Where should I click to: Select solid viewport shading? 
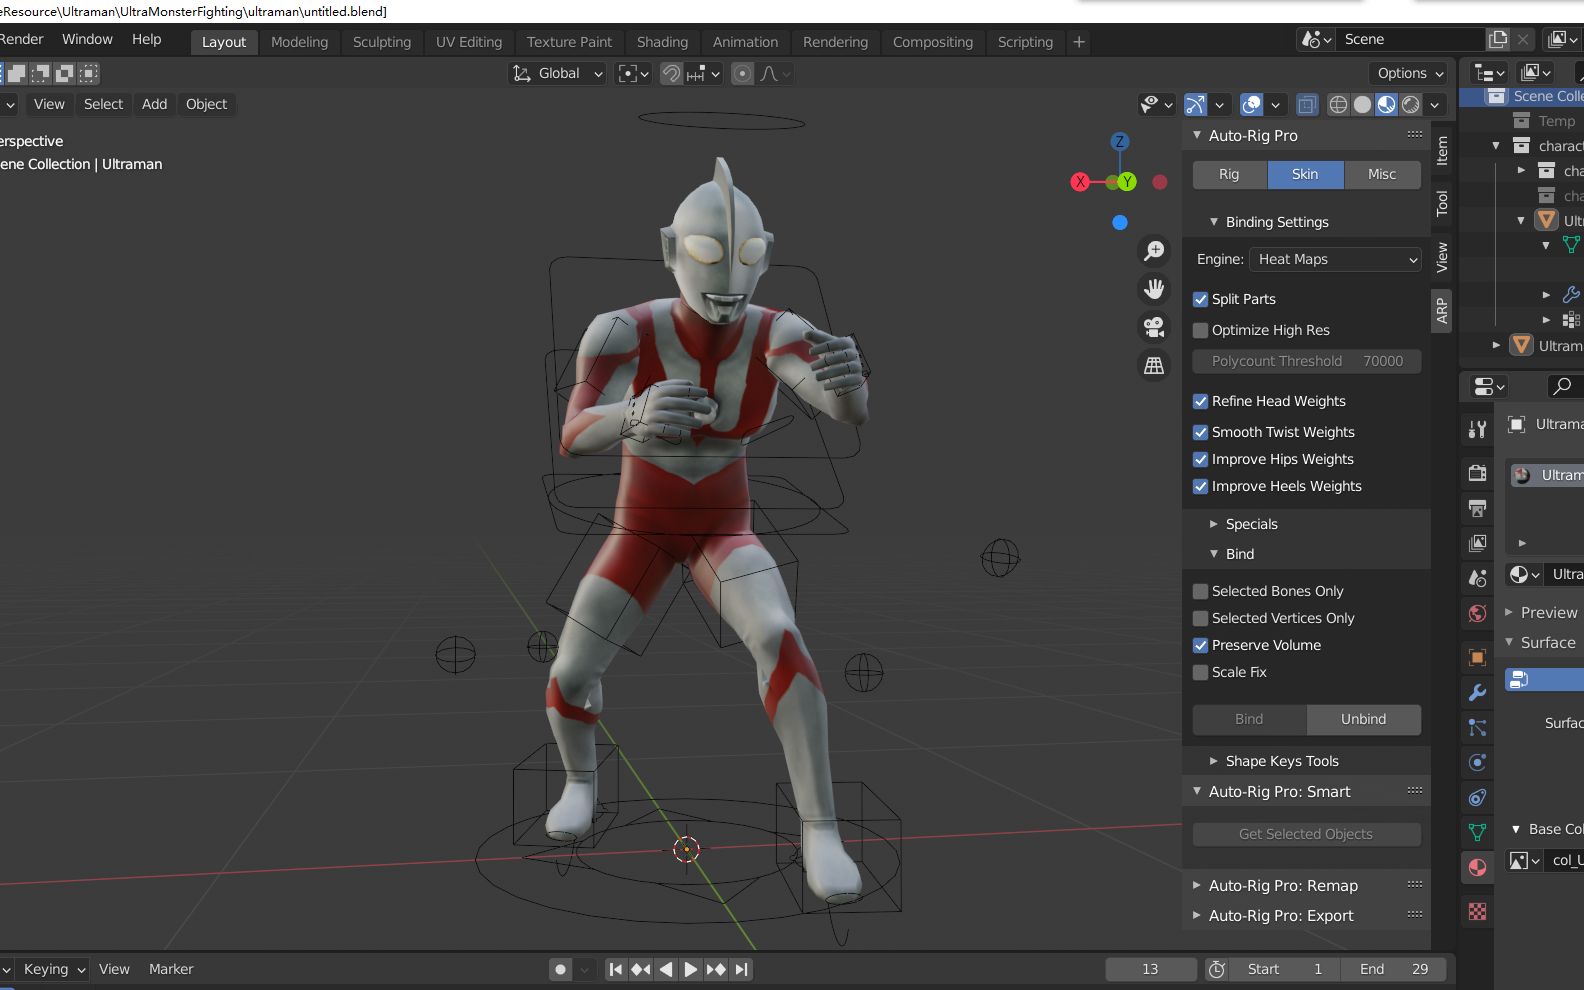point(1362,104)
